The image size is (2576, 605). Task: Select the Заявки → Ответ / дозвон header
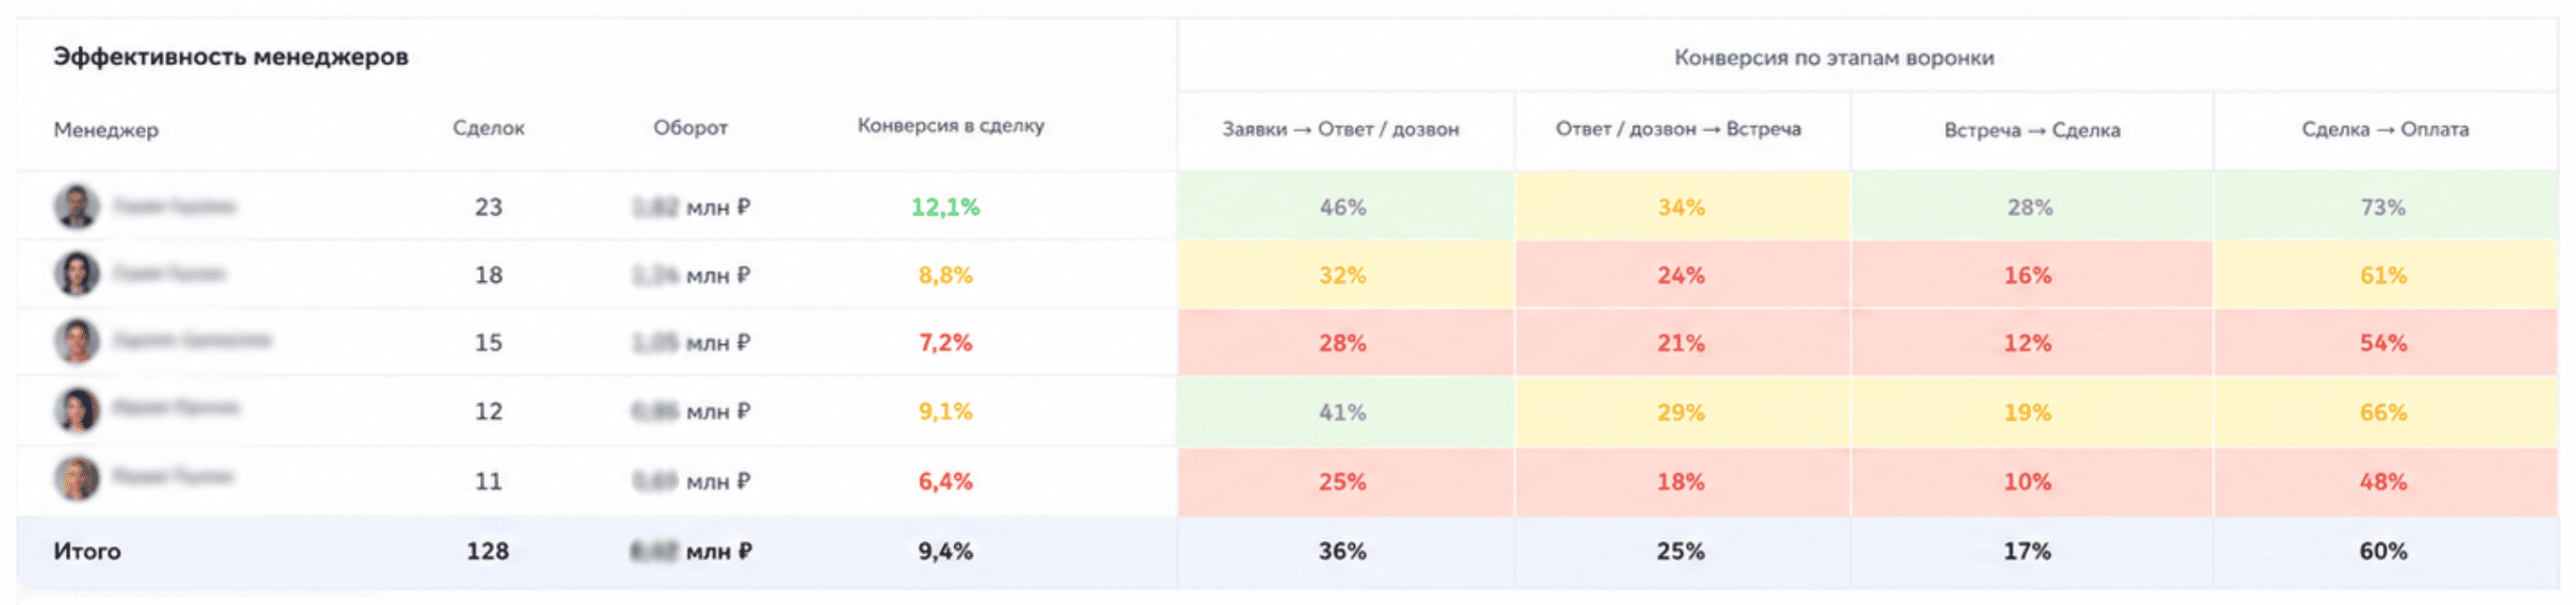[1340, 129]
